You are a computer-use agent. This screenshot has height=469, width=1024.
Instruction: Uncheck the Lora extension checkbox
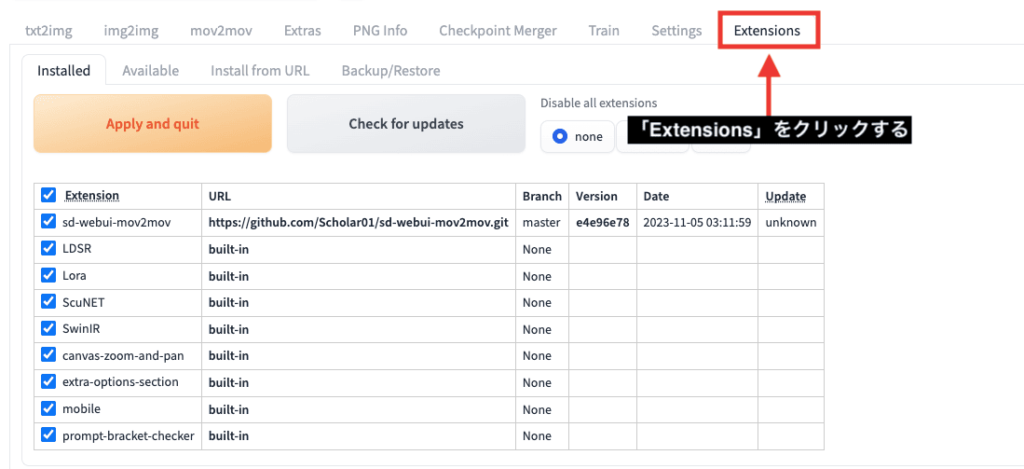point(48,275)
